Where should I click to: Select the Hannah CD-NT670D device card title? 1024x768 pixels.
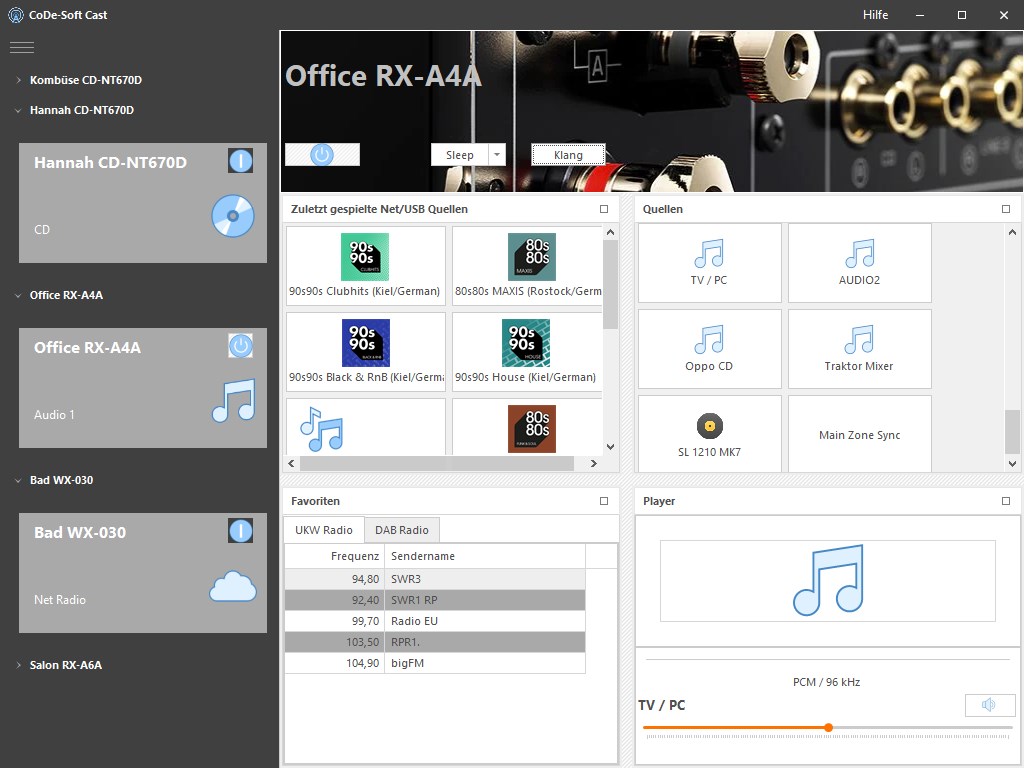pos(110,163)
